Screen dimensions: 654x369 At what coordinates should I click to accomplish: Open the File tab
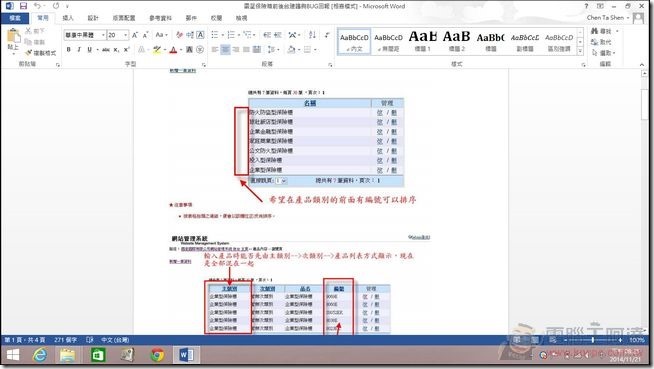[x=15, y=18]
